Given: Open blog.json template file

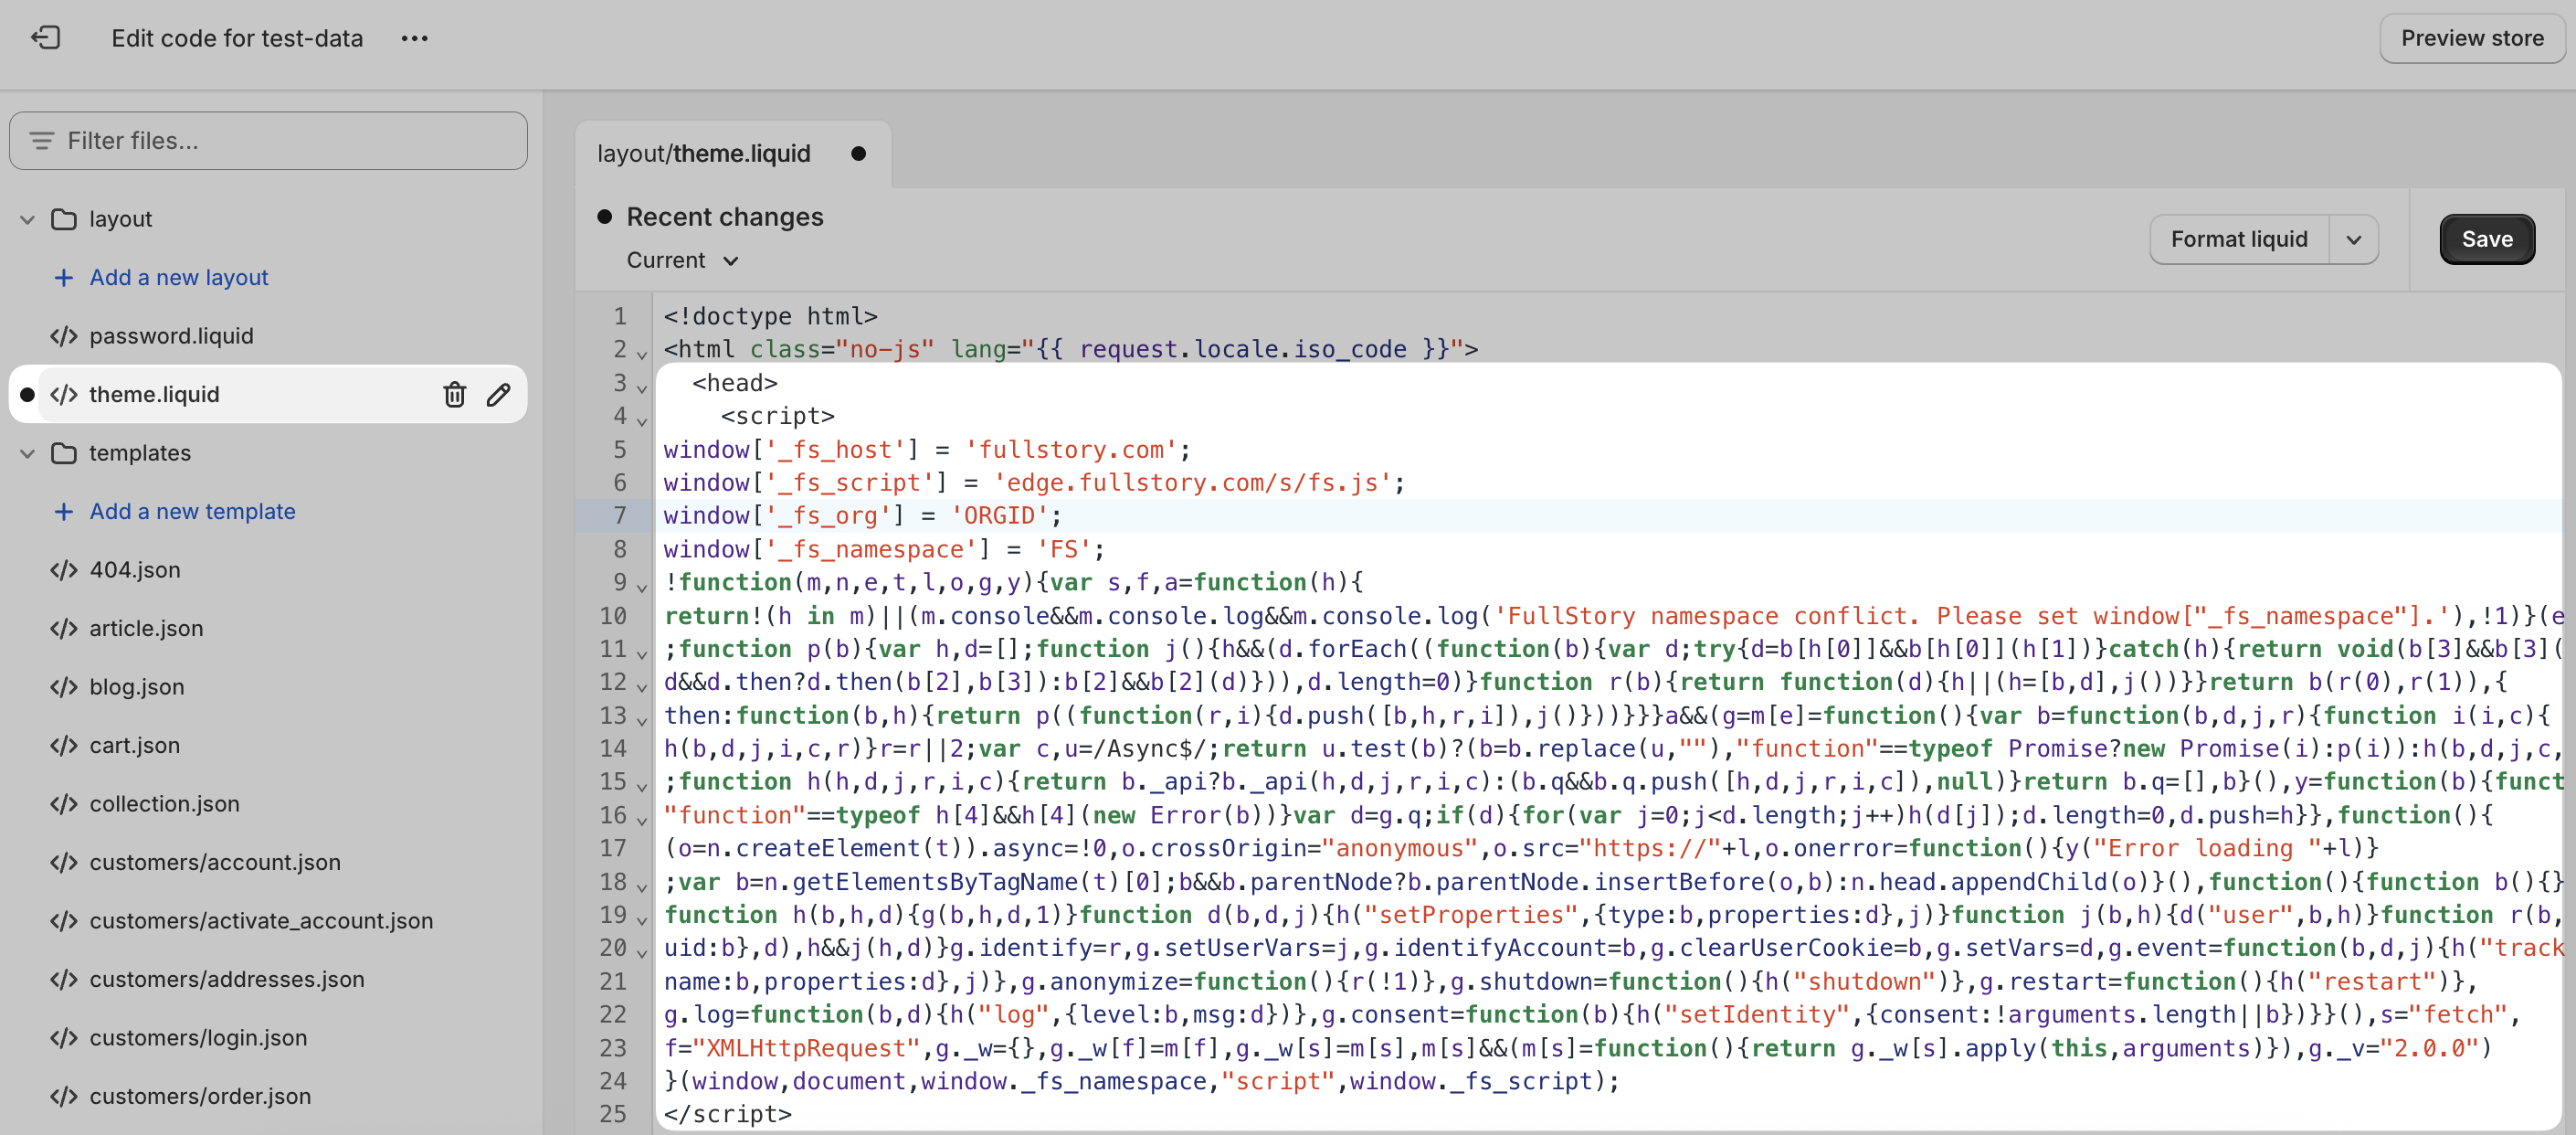Looking at the screenshot, I should pyautogui.click(x=137, y=687).
